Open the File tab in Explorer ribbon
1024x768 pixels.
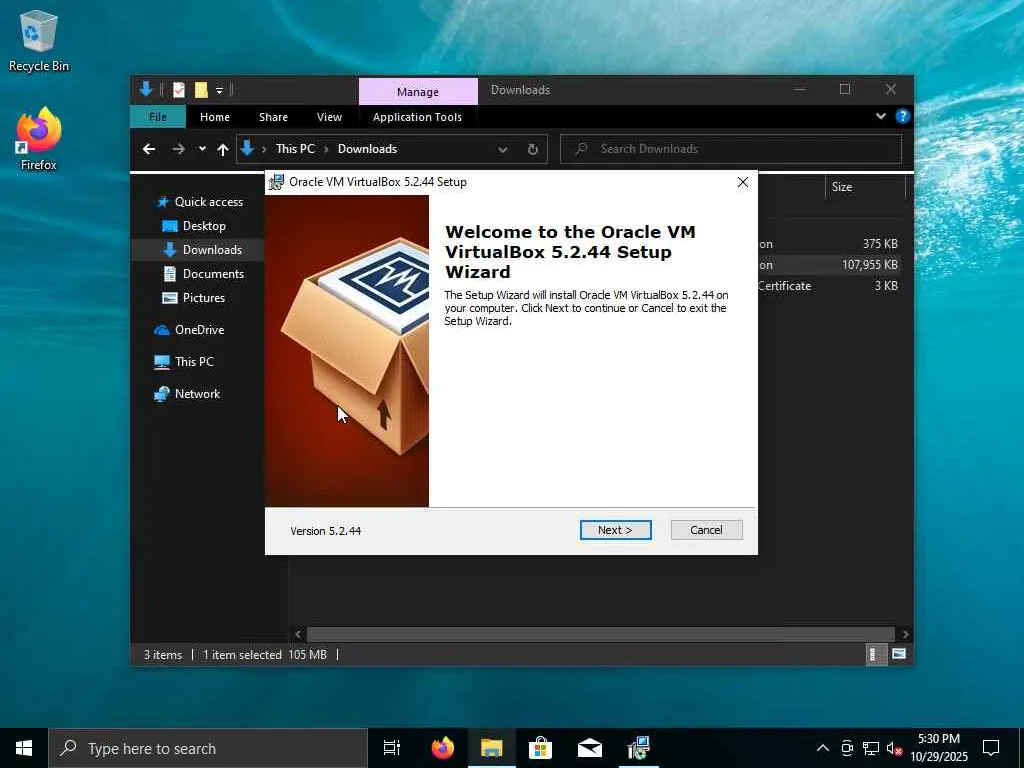coord(157,117)
